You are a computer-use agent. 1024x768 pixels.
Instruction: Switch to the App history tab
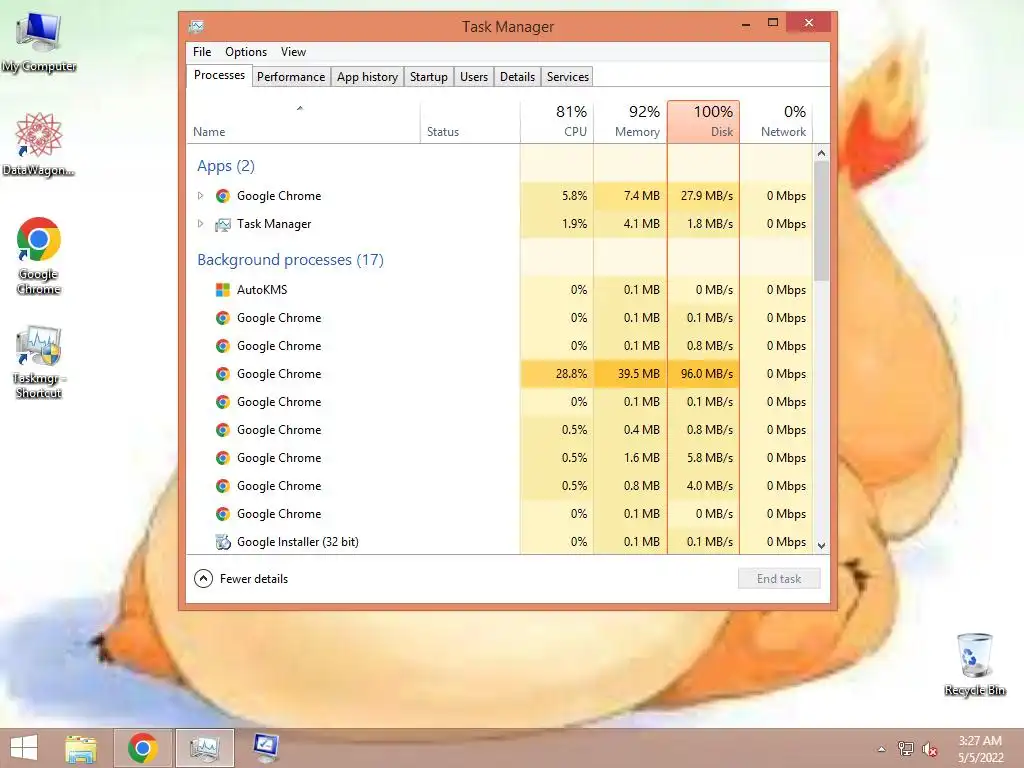click(x=367, y=76)
